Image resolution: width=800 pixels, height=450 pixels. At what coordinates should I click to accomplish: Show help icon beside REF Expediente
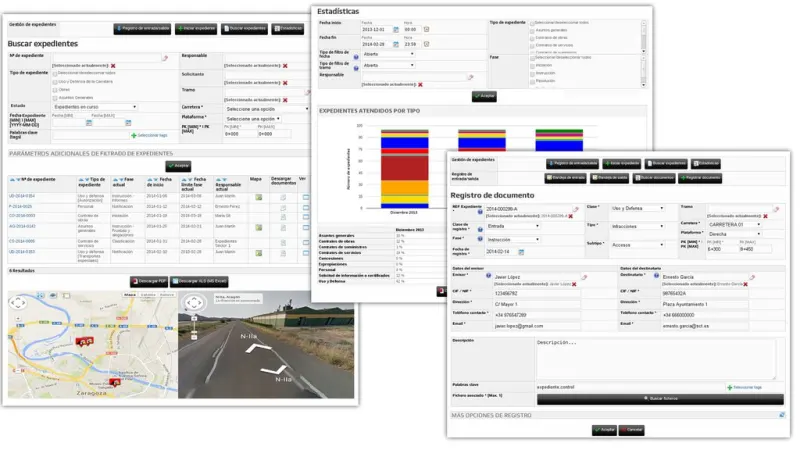(480, 212)
